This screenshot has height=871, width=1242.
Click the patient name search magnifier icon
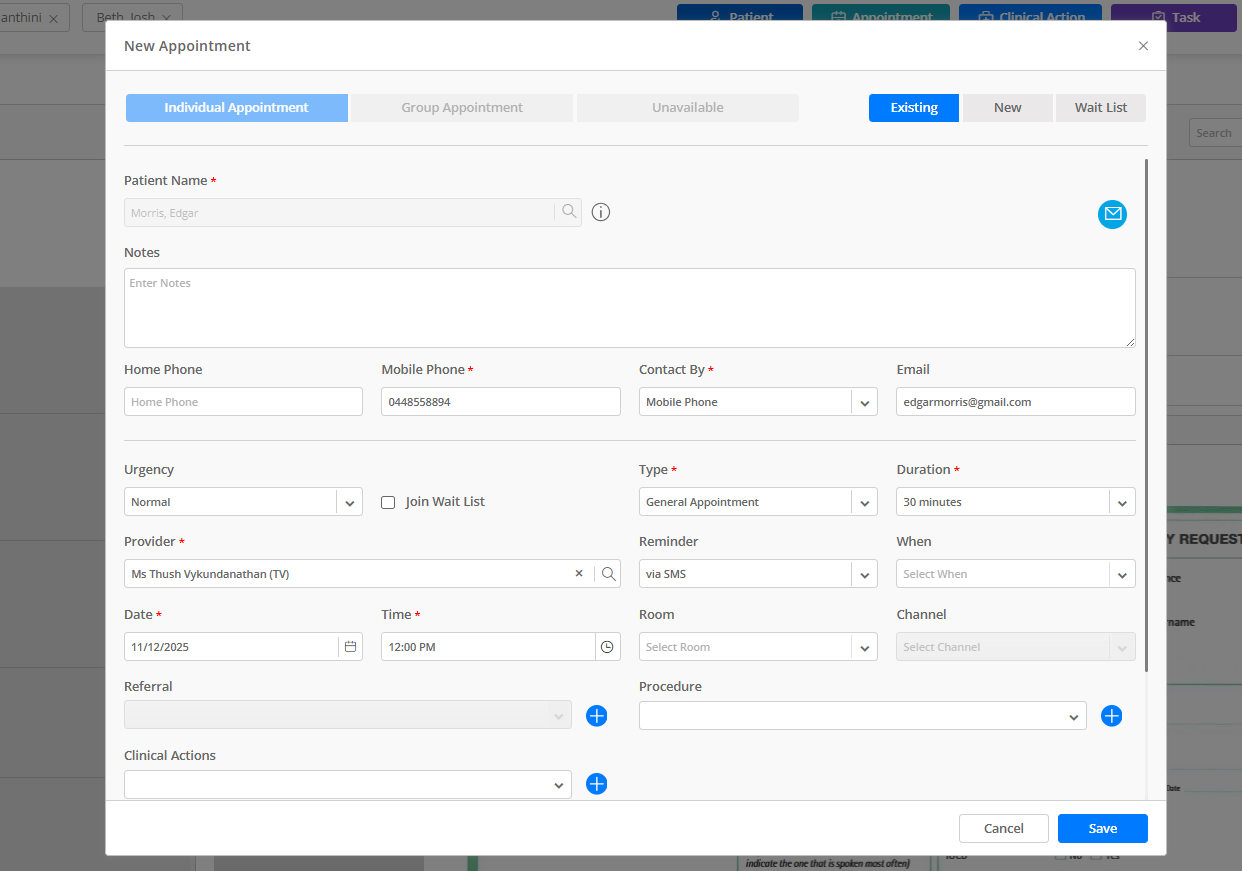click(569, 212)
